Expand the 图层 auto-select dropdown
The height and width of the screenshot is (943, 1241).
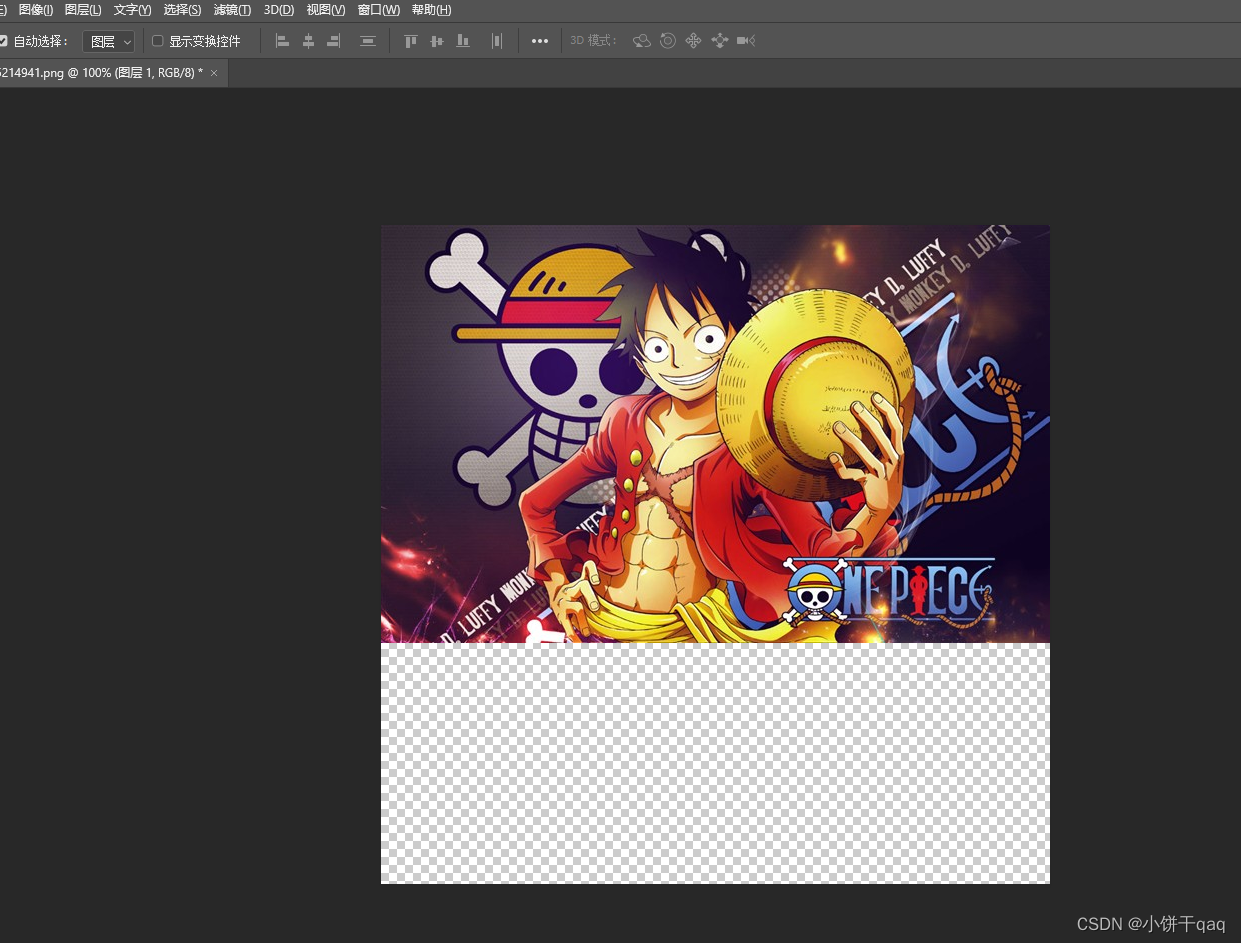pyautogui.click(x=108, y=41)
